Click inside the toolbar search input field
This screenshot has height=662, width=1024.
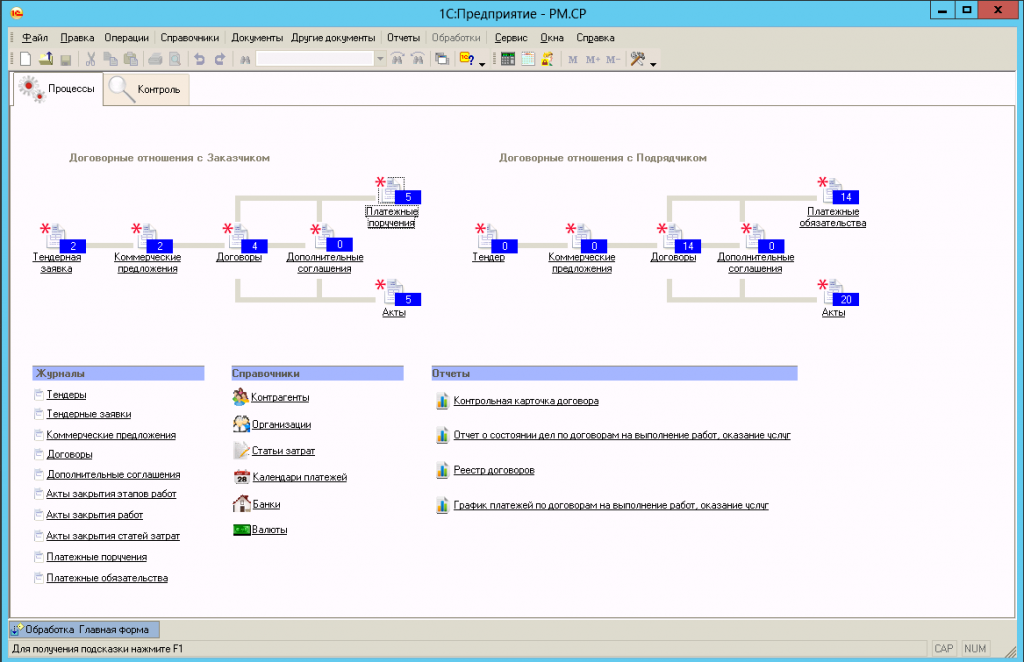pos(315,59)
